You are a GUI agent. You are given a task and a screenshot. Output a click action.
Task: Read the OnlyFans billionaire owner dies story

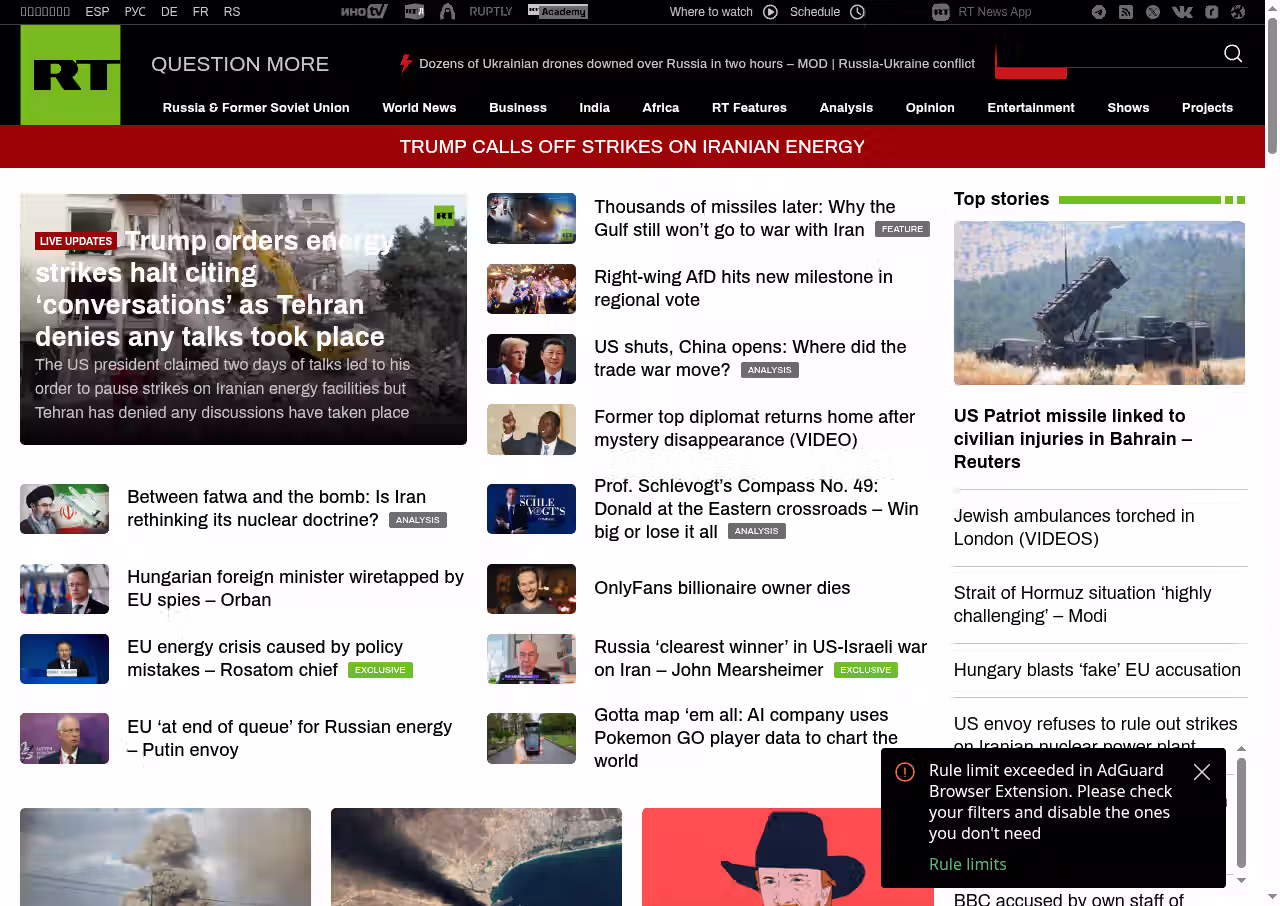(722, 588)
